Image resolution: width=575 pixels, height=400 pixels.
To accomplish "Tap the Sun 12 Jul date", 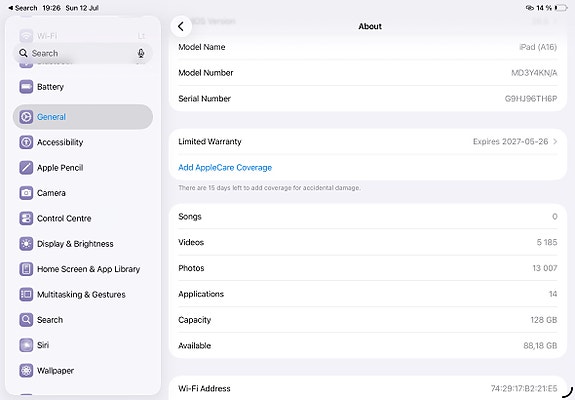I will 82,8.
